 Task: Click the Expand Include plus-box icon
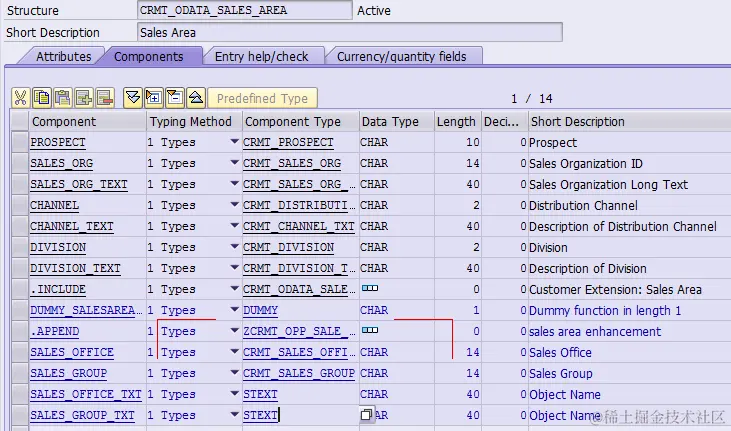(x=154, y=98)
